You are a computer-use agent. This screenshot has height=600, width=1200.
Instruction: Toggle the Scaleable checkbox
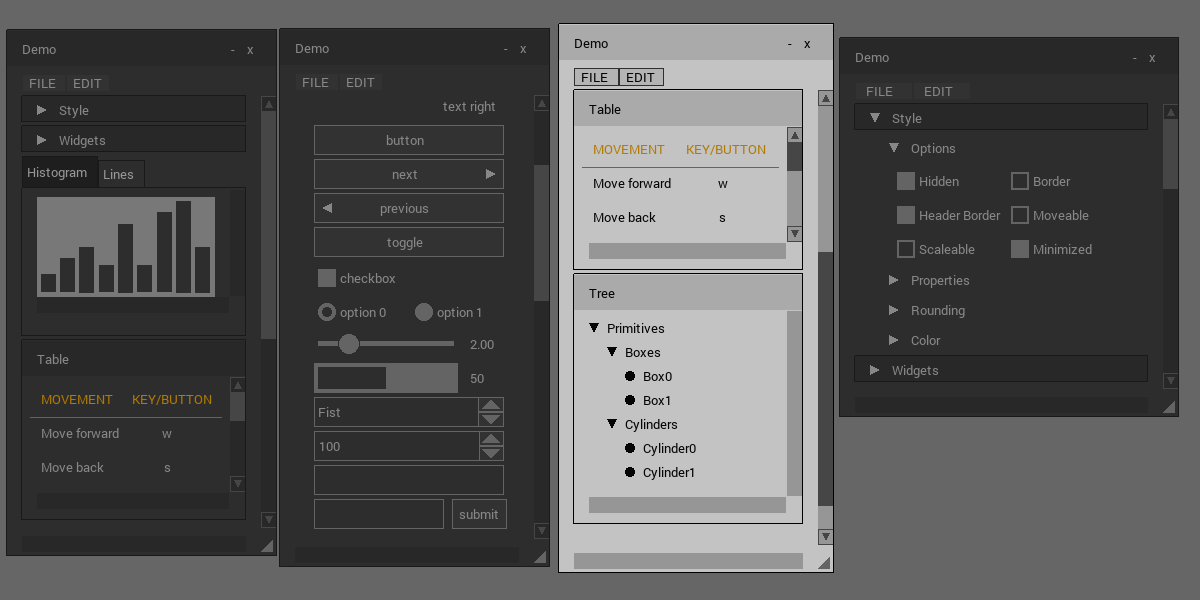(906, 249)
